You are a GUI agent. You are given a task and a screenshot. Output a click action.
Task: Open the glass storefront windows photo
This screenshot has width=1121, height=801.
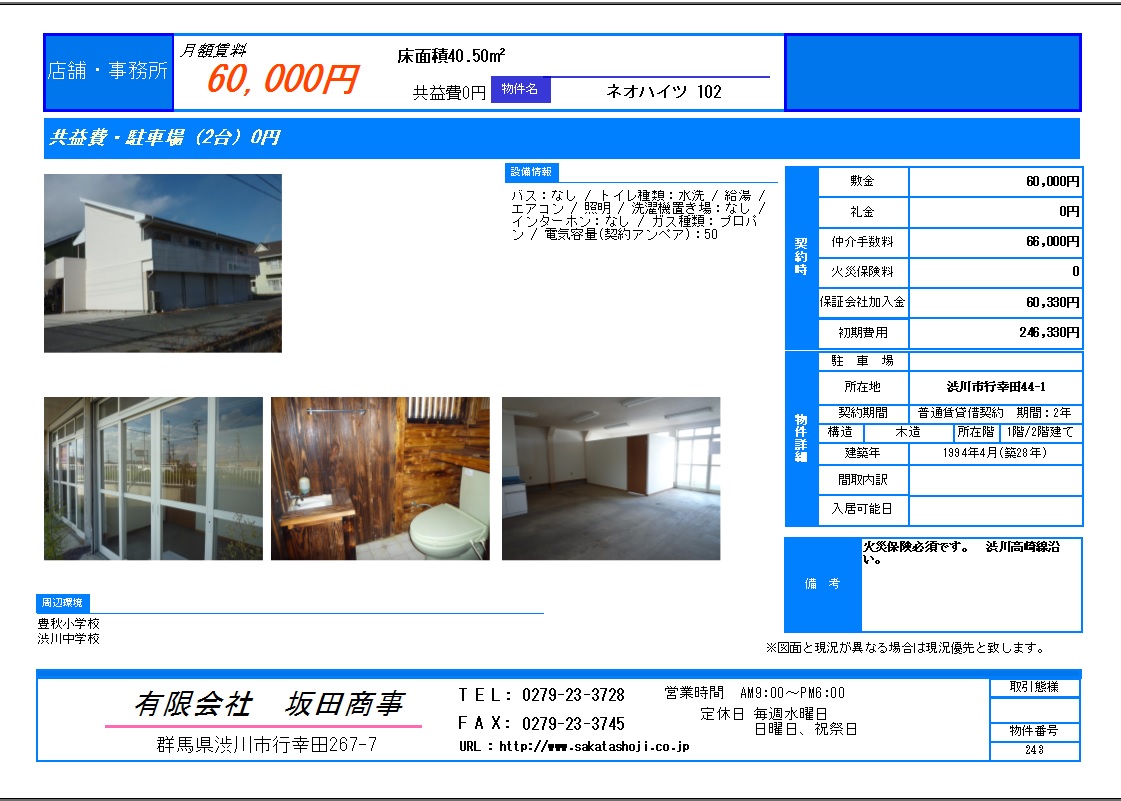[x=153, y=478]
